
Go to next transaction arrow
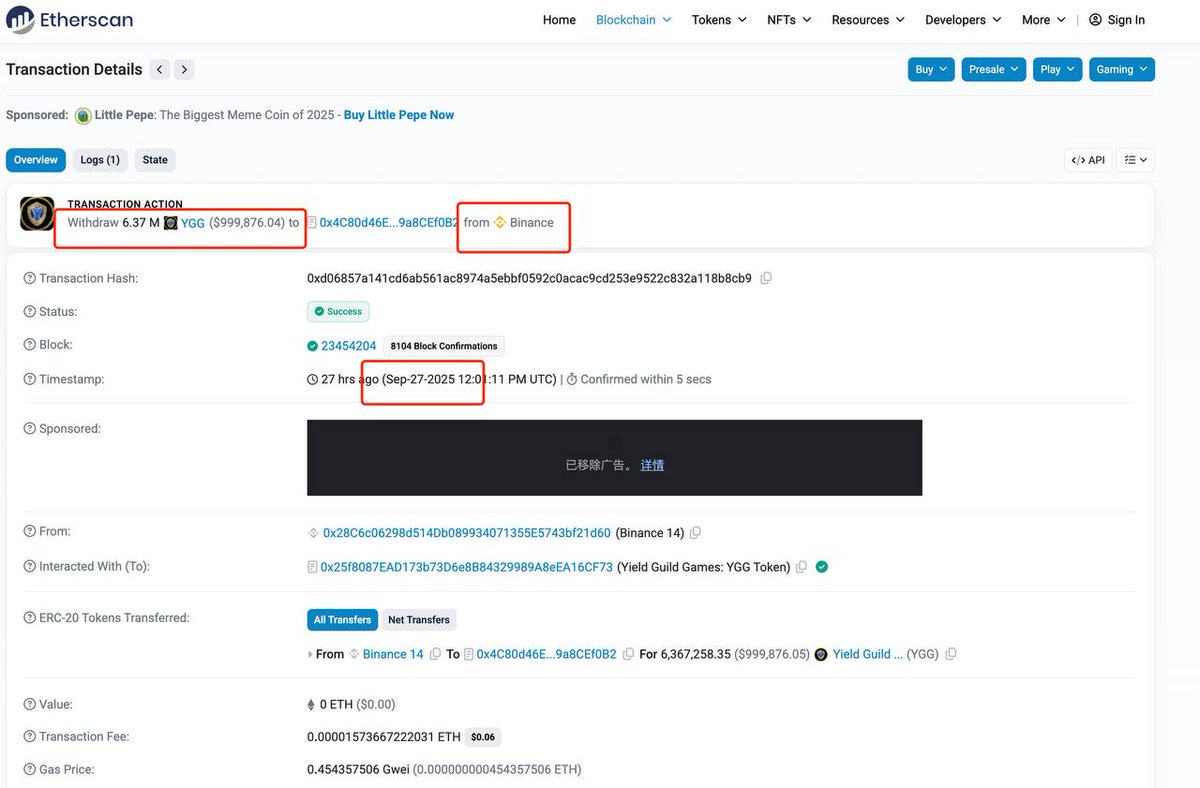(x=183, y=70)
